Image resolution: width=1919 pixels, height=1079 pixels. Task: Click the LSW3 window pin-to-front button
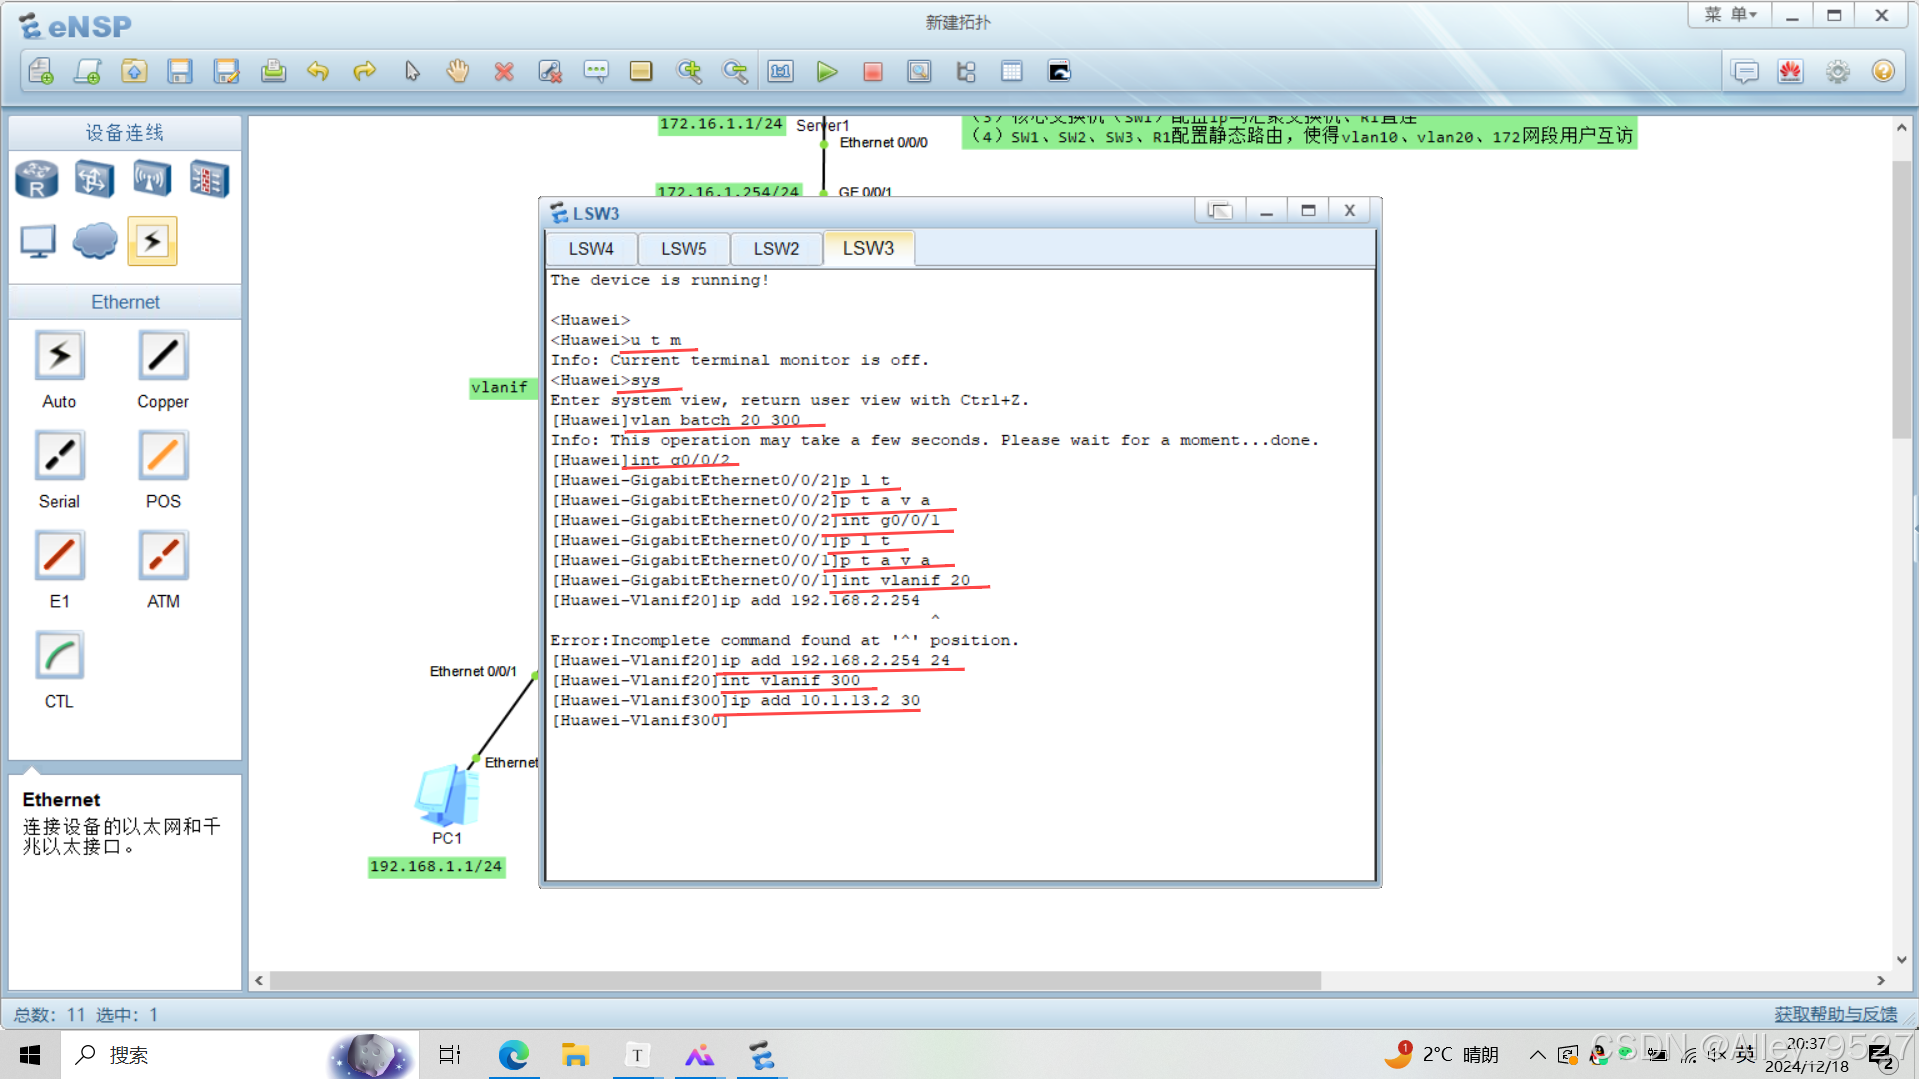pos(1220,211)
